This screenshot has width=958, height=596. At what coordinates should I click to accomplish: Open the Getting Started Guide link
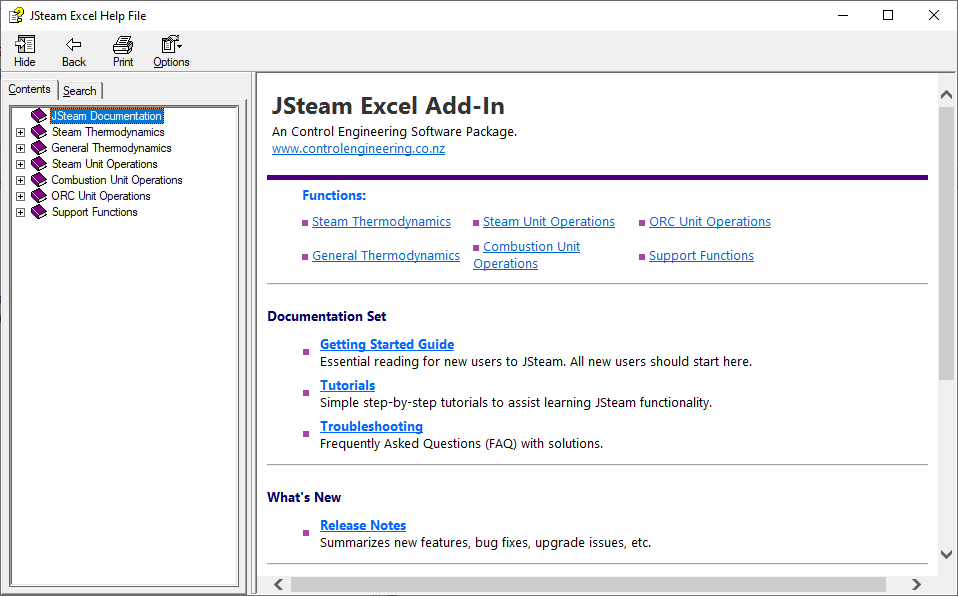(387, 344)
